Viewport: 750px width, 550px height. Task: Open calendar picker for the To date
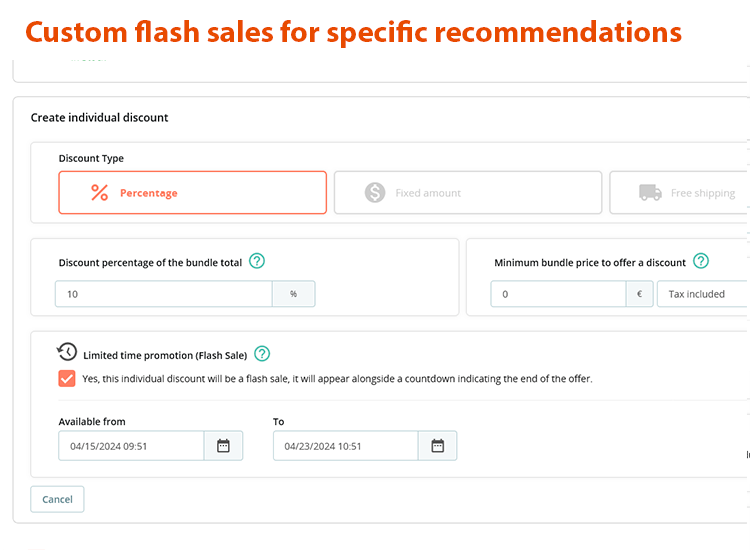[437, 446]
